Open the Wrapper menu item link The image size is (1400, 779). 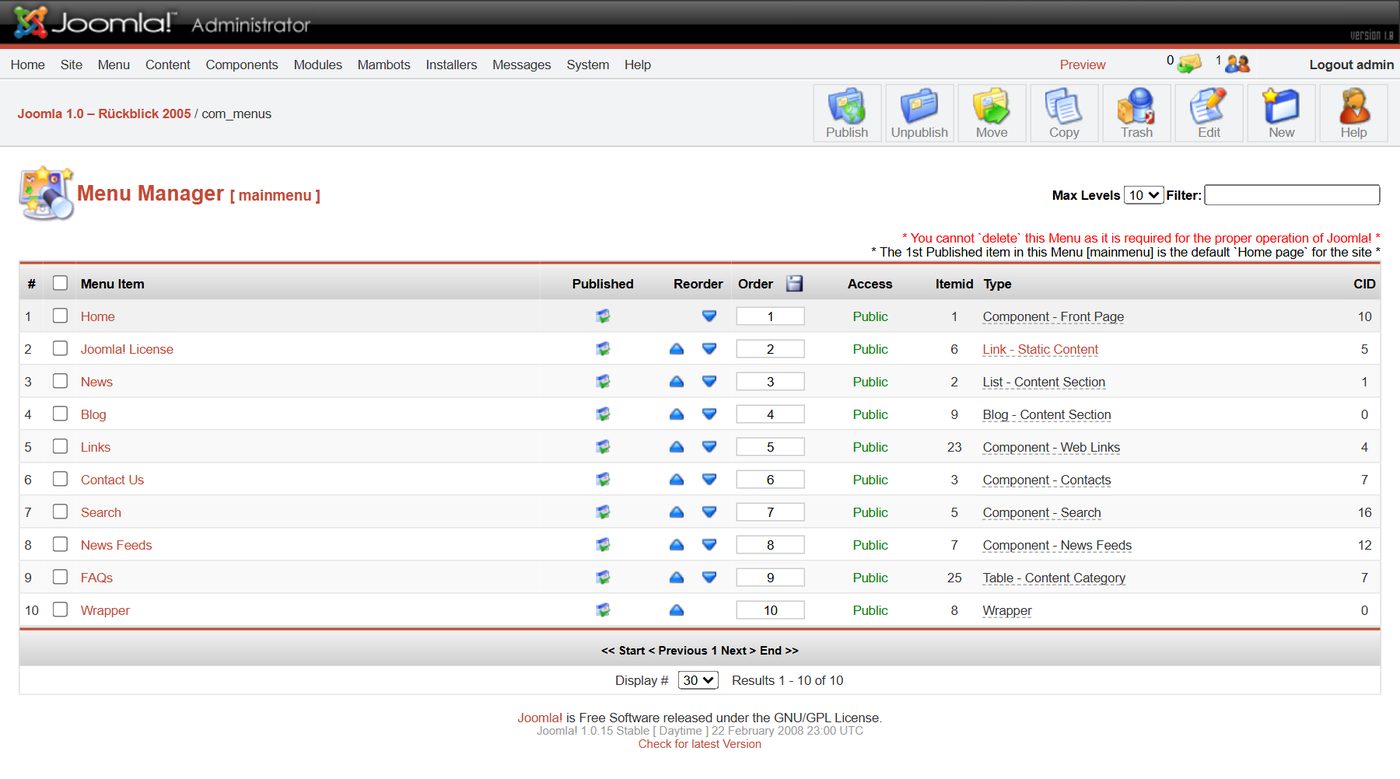tap(105, 610)
